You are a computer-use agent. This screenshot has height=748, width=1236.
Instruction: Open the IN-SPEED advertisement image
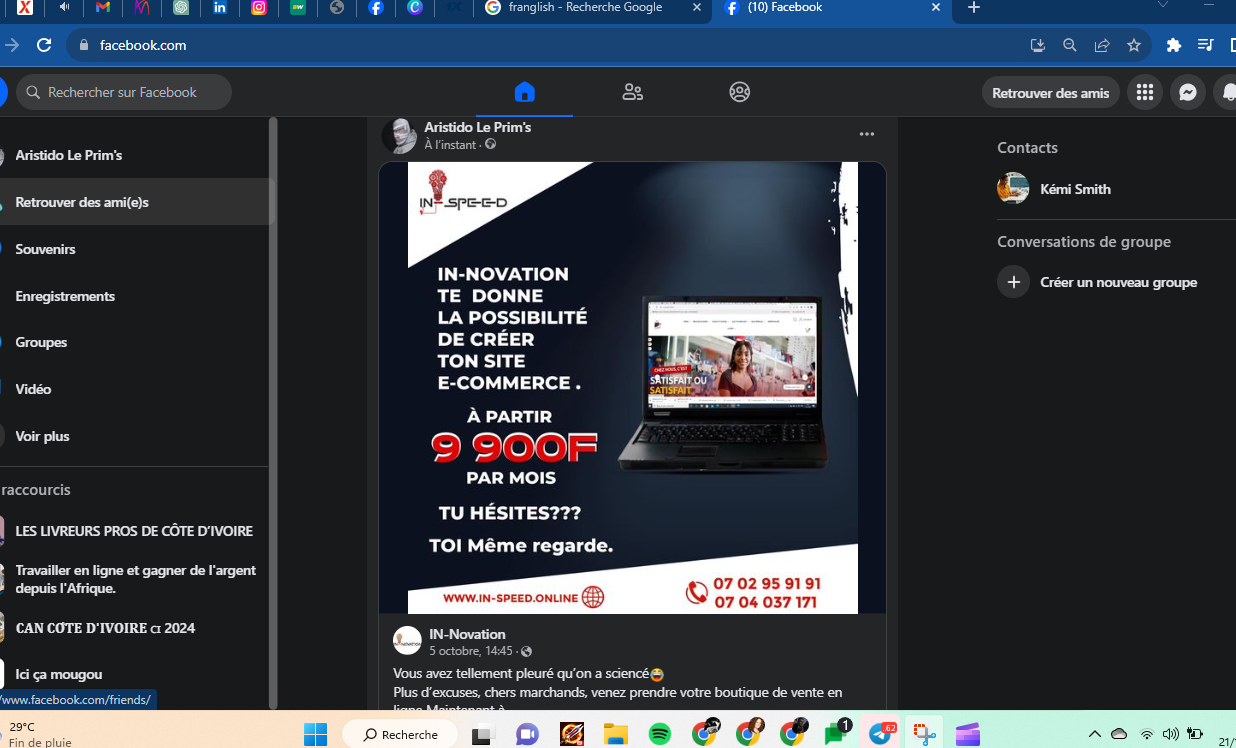(x=632, y=387)
